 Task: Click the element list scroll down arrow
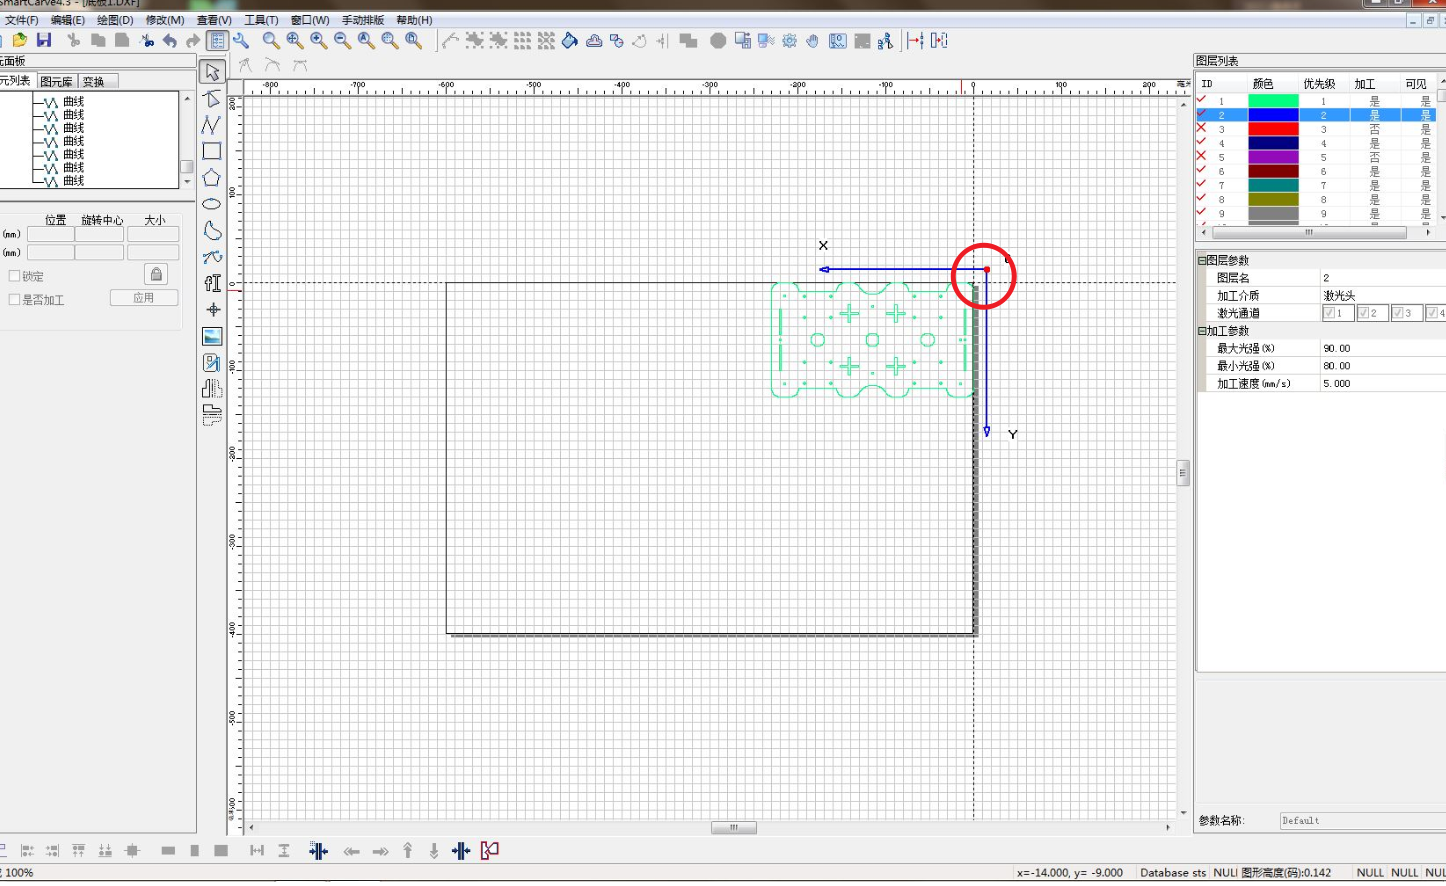(187, 182)
